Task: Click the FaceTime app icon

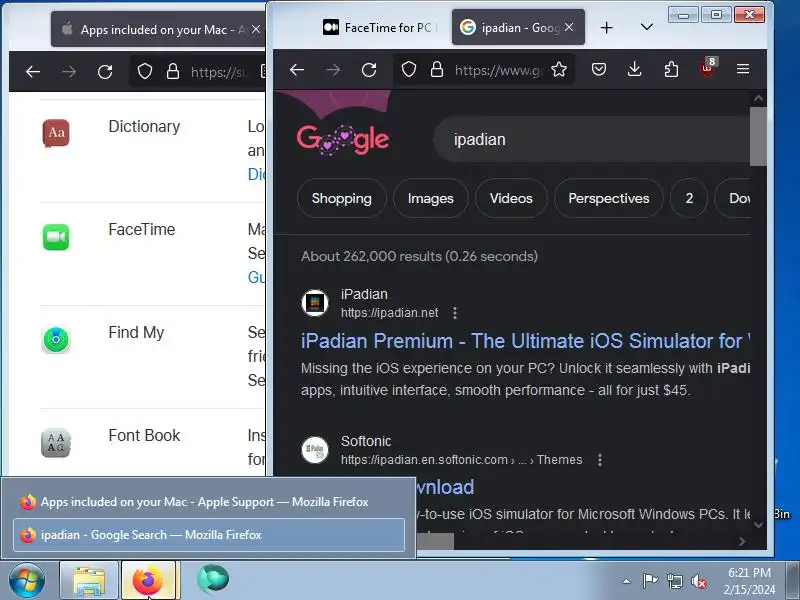Action: [x=56, y=237]
